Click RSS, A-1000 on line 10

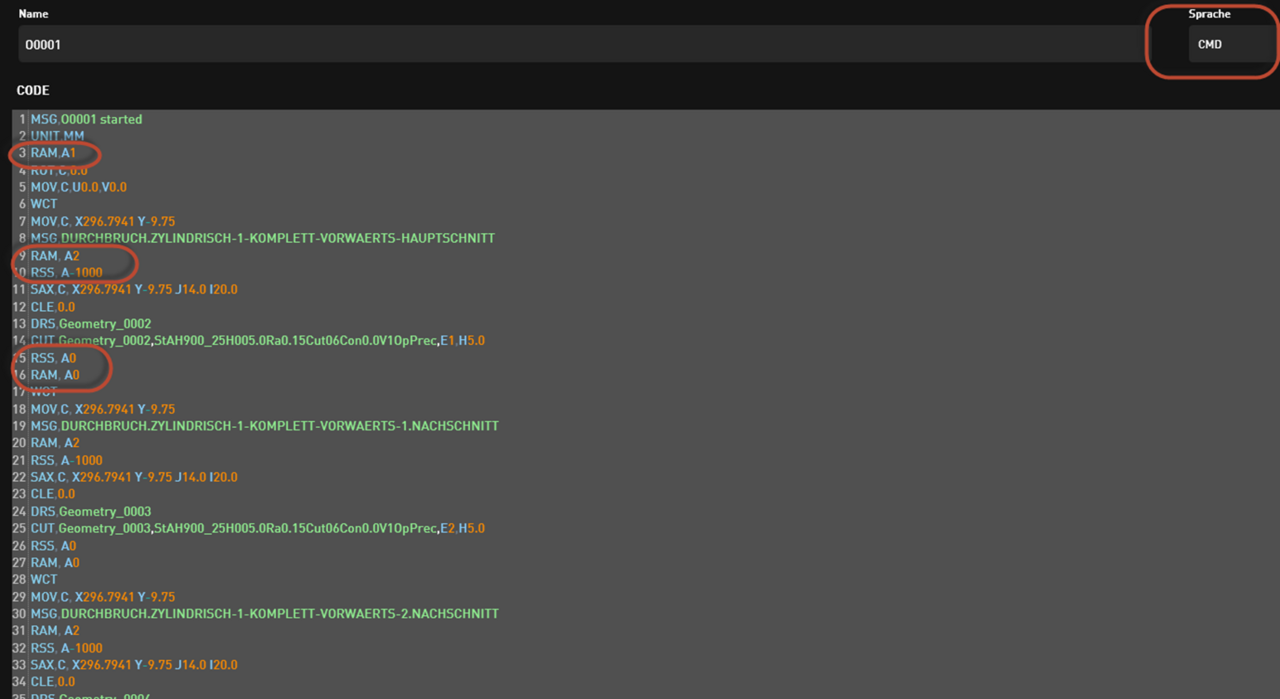click(66, 272)
